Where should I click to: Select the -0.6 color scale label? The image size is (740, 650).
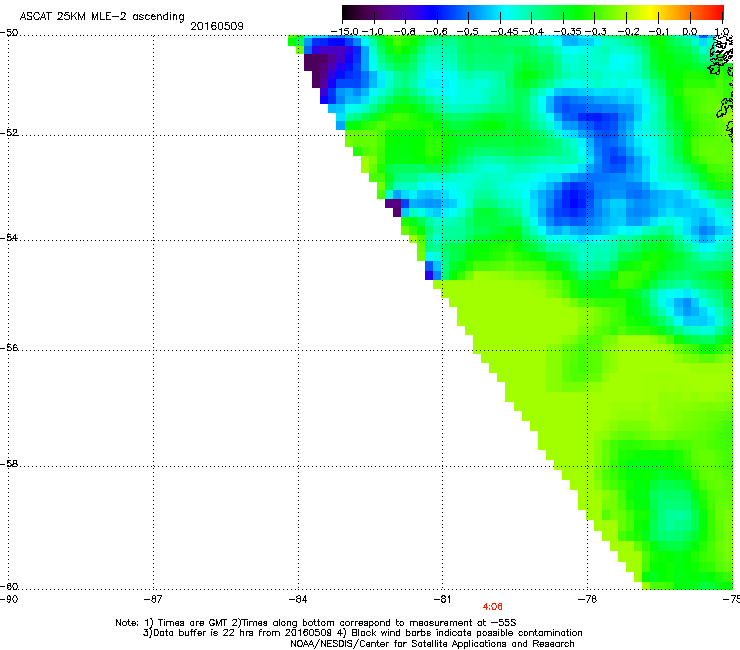[437, 32]
